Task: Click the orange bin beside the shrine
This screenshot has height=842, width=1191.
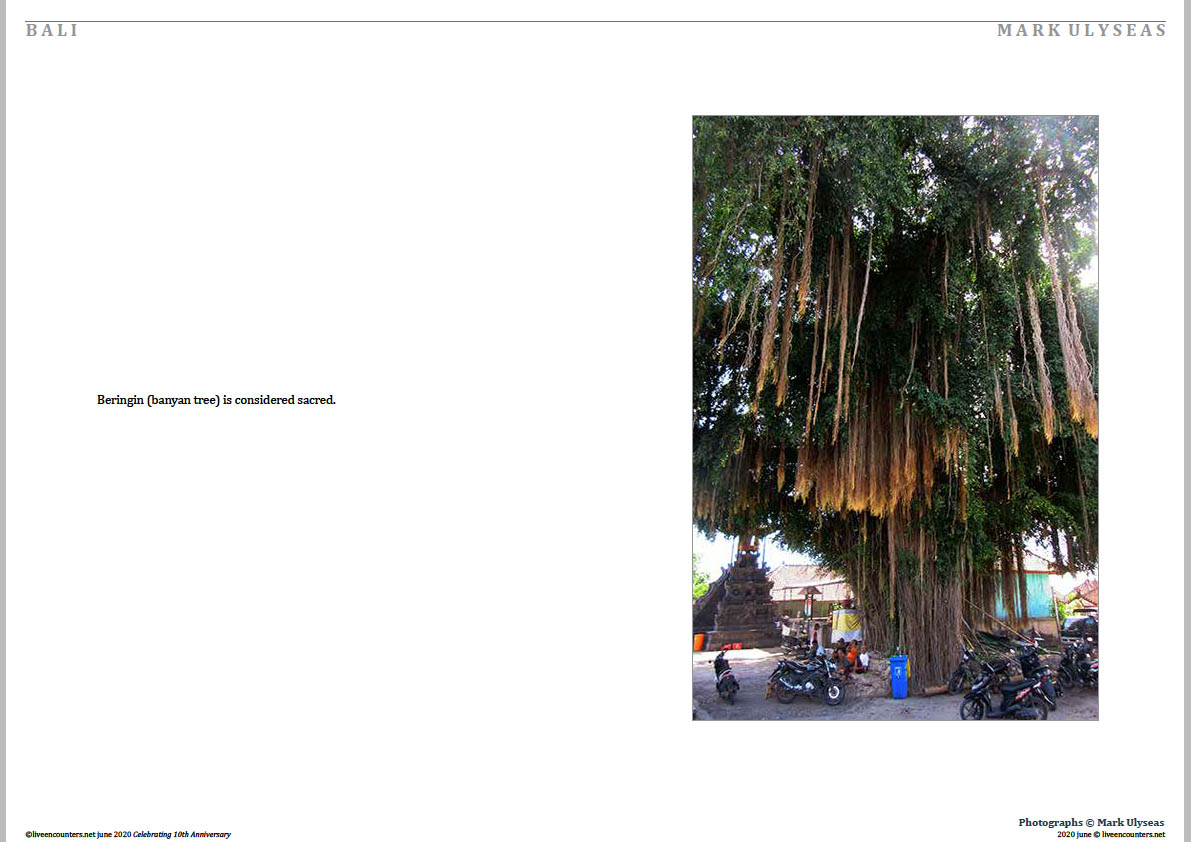Action: click(699, 642)
